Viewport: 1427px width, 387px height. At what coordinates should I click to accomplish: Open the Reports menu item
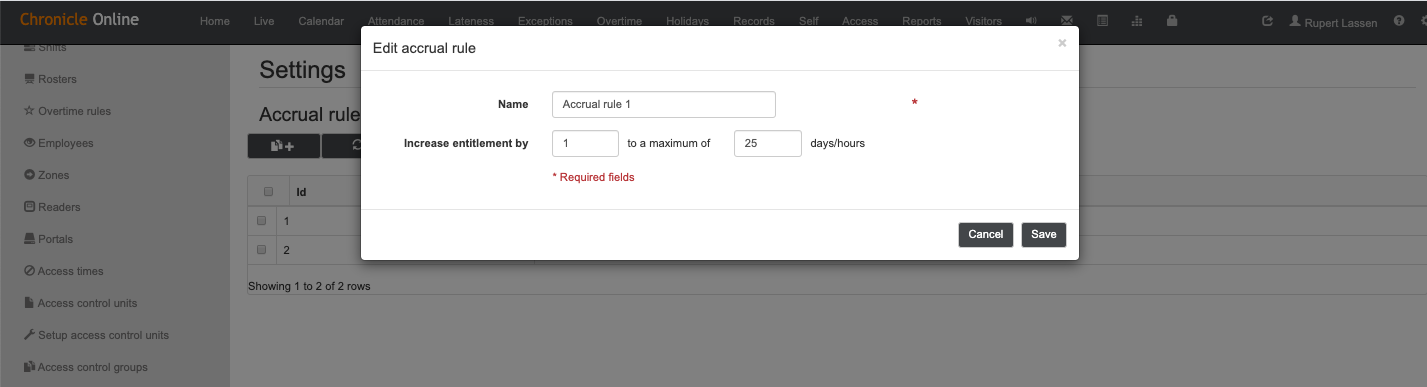(x=921, y=21)
